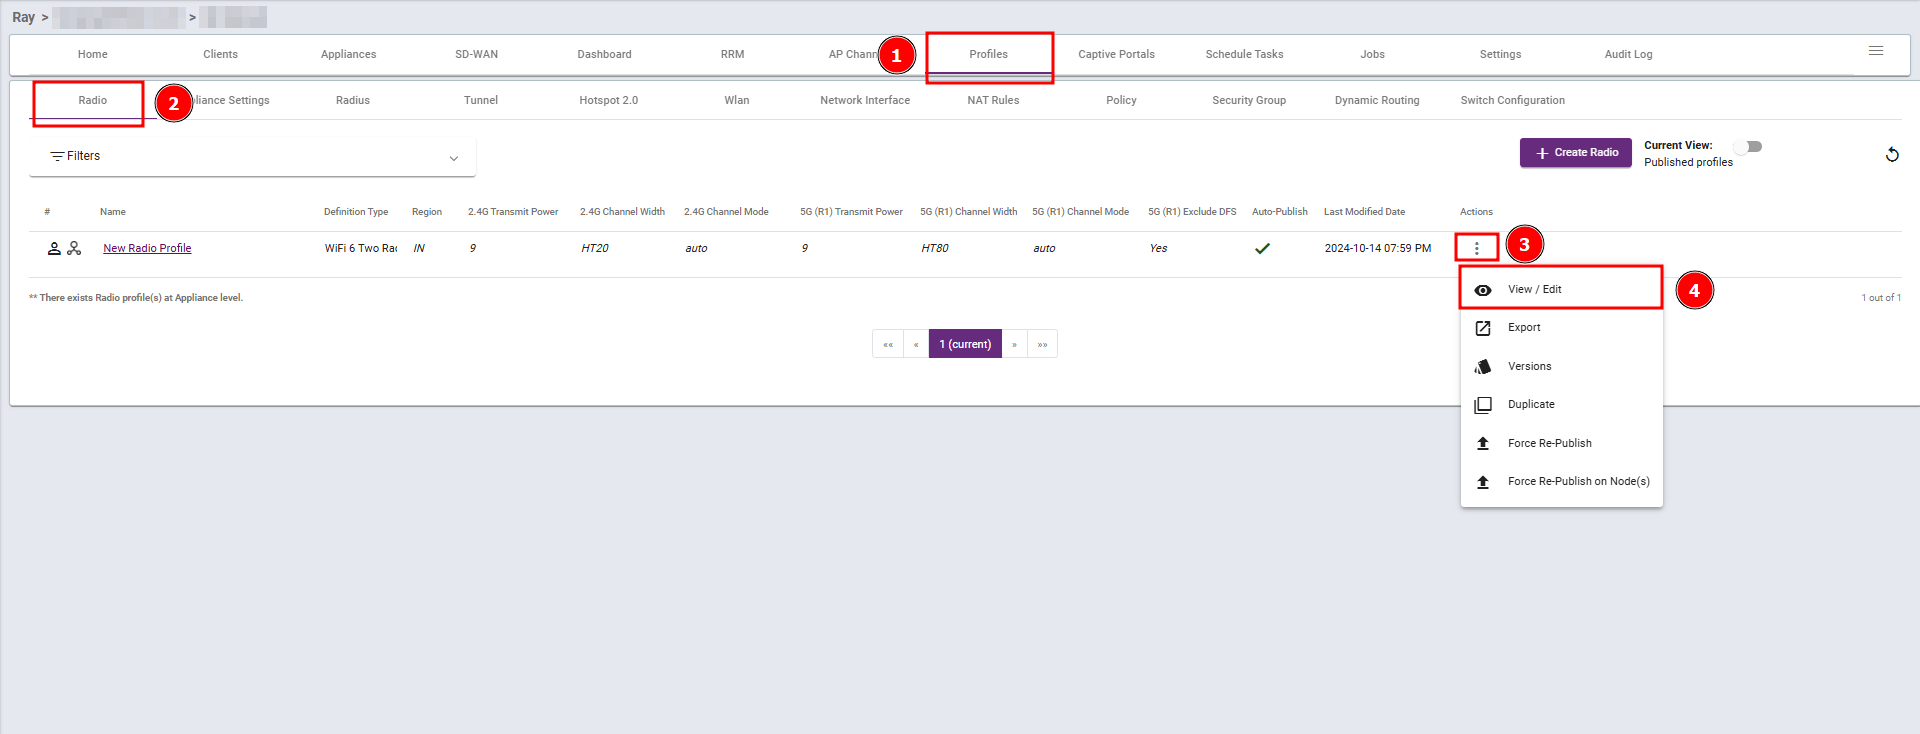Click the Versions icon in actions menu
This screenshot has width=1920, height=734.
(x=1483, y=367)
